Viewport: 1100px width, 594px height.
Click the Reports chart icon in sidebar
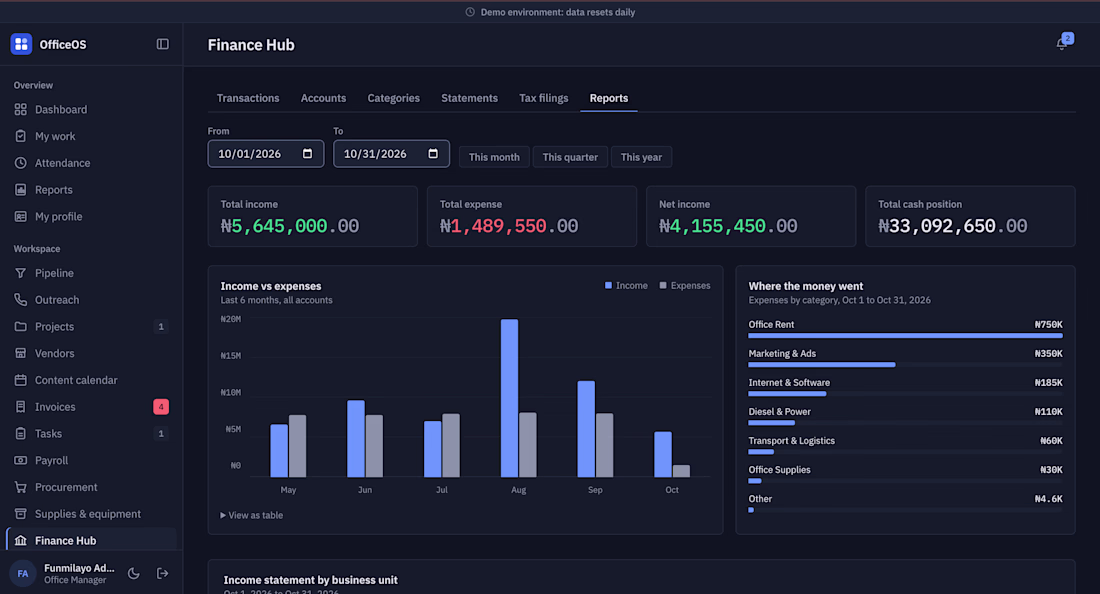point(20,189)
